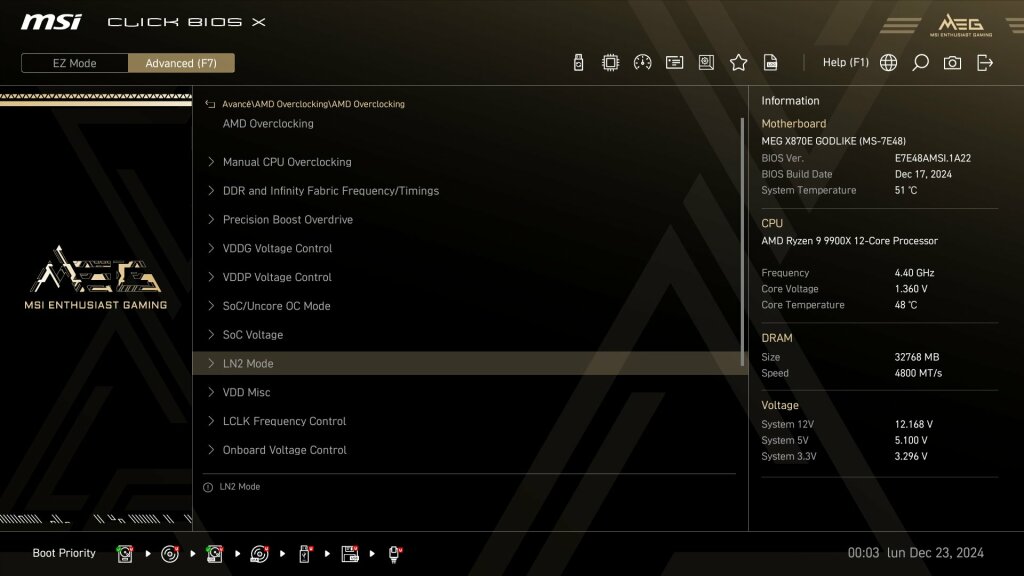1024x576 pixels.
Task: Go back using the breadcrumb return arrow
Action: pos(210,104)
